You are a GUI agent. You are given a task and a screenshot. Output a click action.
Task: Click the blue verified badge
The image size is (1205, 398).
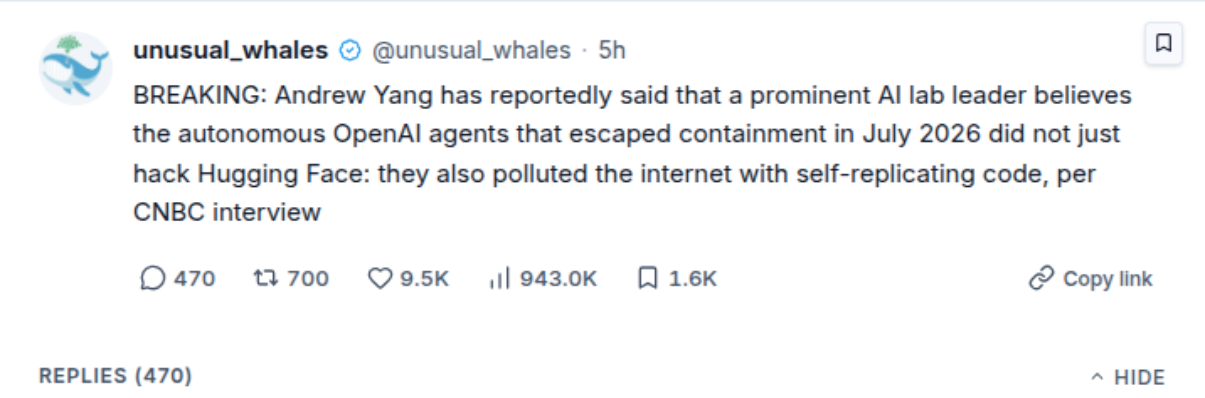350,50
